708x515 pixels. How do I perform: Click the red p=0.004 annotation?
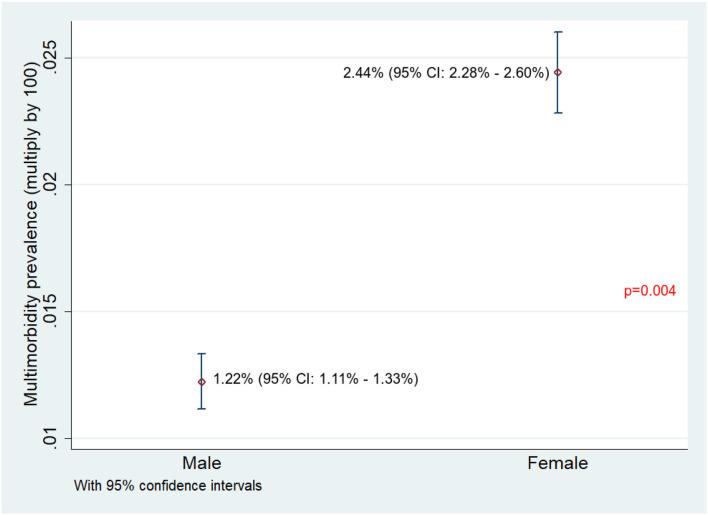click(x=650, y=291)
